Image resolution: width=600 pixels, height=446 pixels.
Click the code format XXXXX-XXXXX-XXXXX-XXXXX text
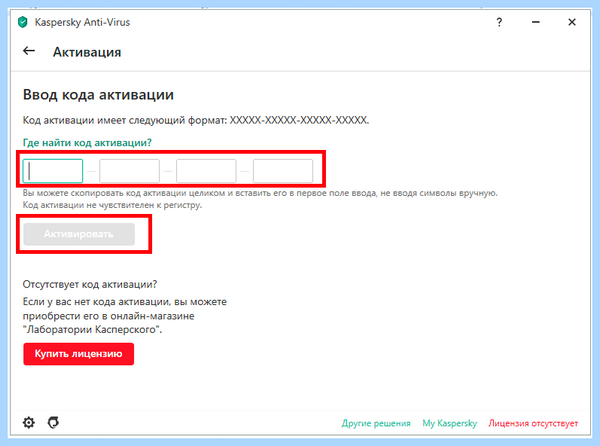[x=299, y=120]
